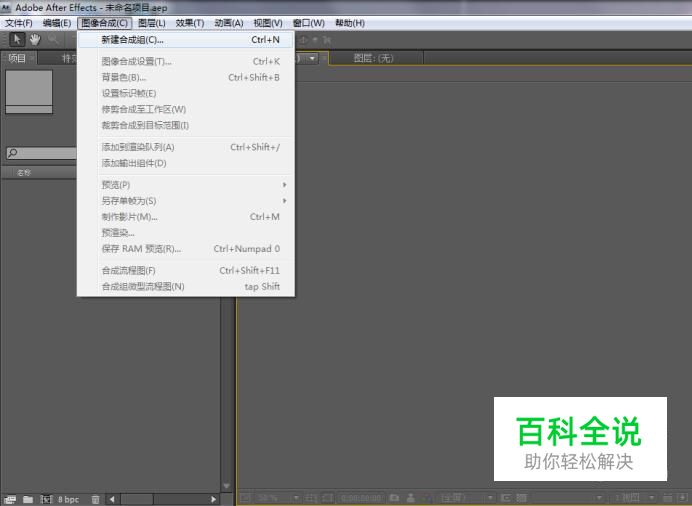Open the 文件(F) menu
Screen dimensions: 692x506
coord(19,23)
